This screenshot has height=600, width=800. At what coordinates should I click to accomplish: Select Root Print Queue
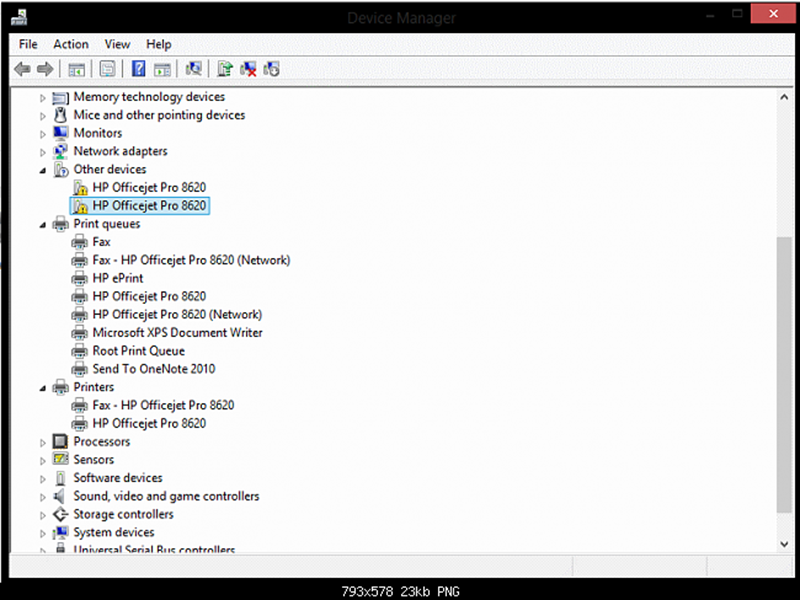(139, 351)
